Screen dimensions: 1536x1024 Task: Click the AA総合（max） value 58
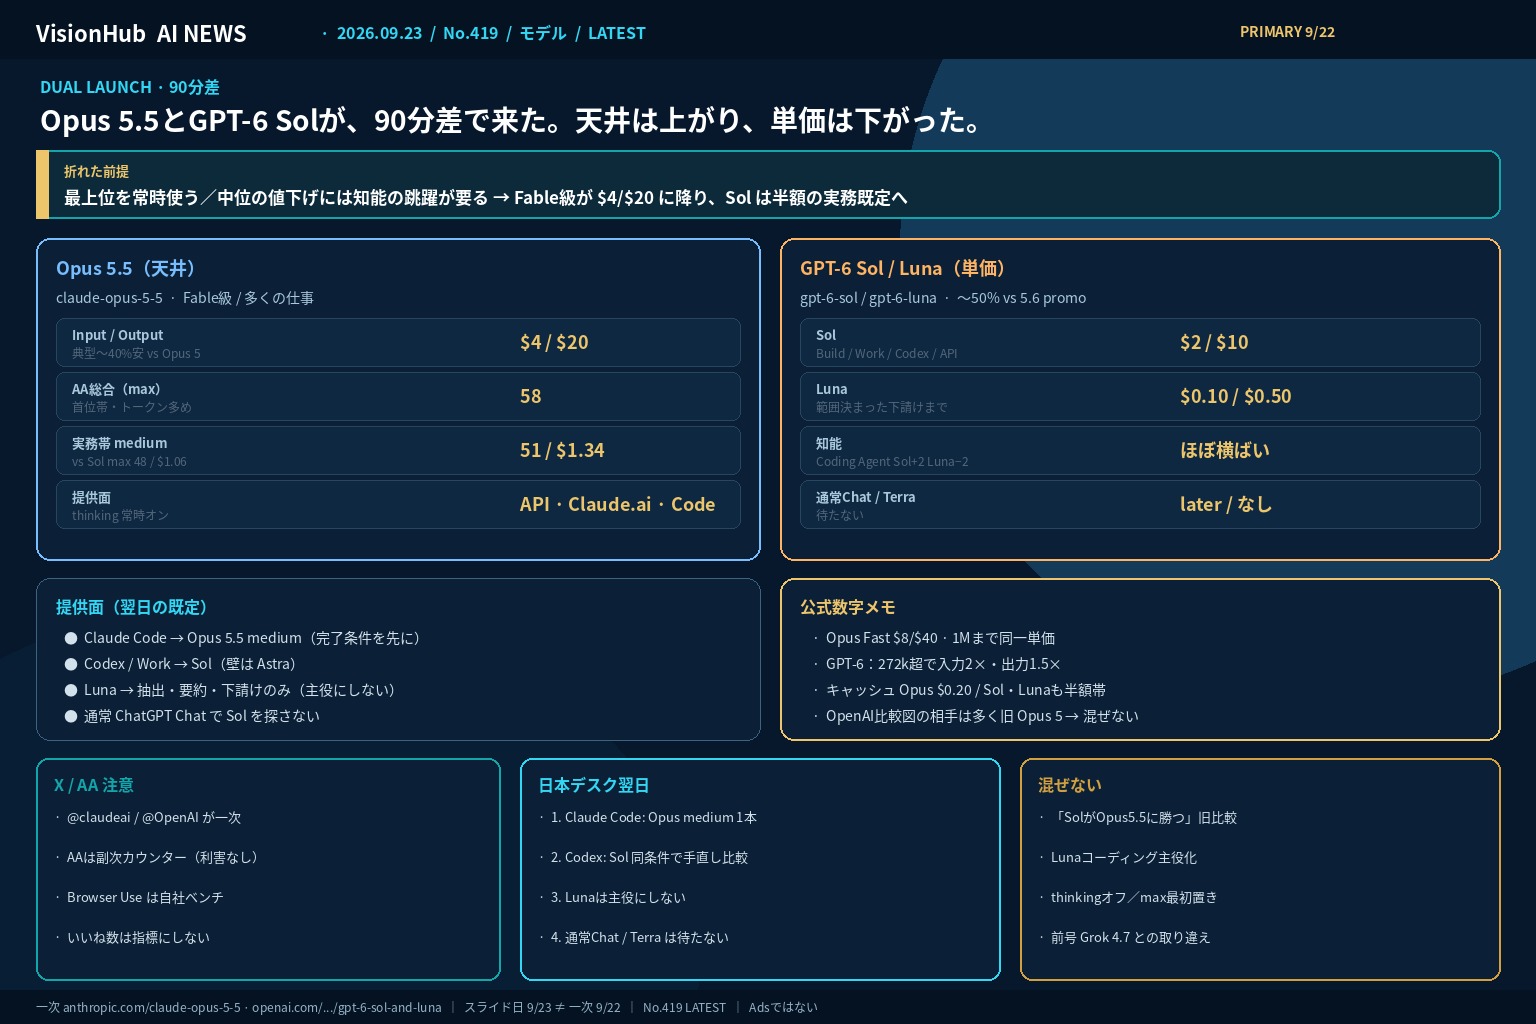(530, 396)
